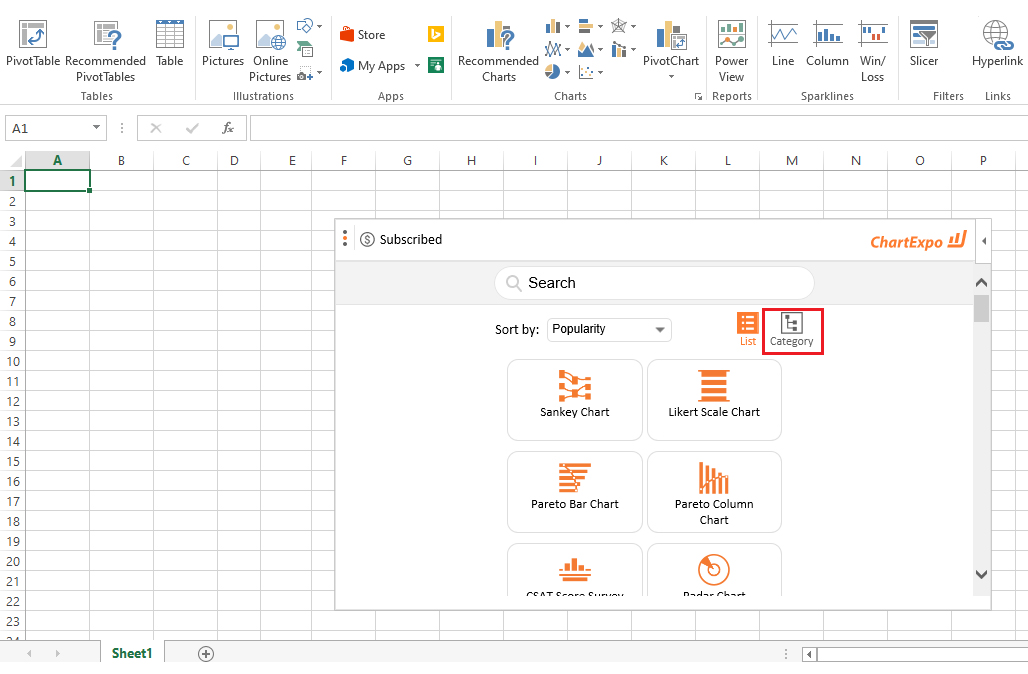Add a new sheet

206,654
